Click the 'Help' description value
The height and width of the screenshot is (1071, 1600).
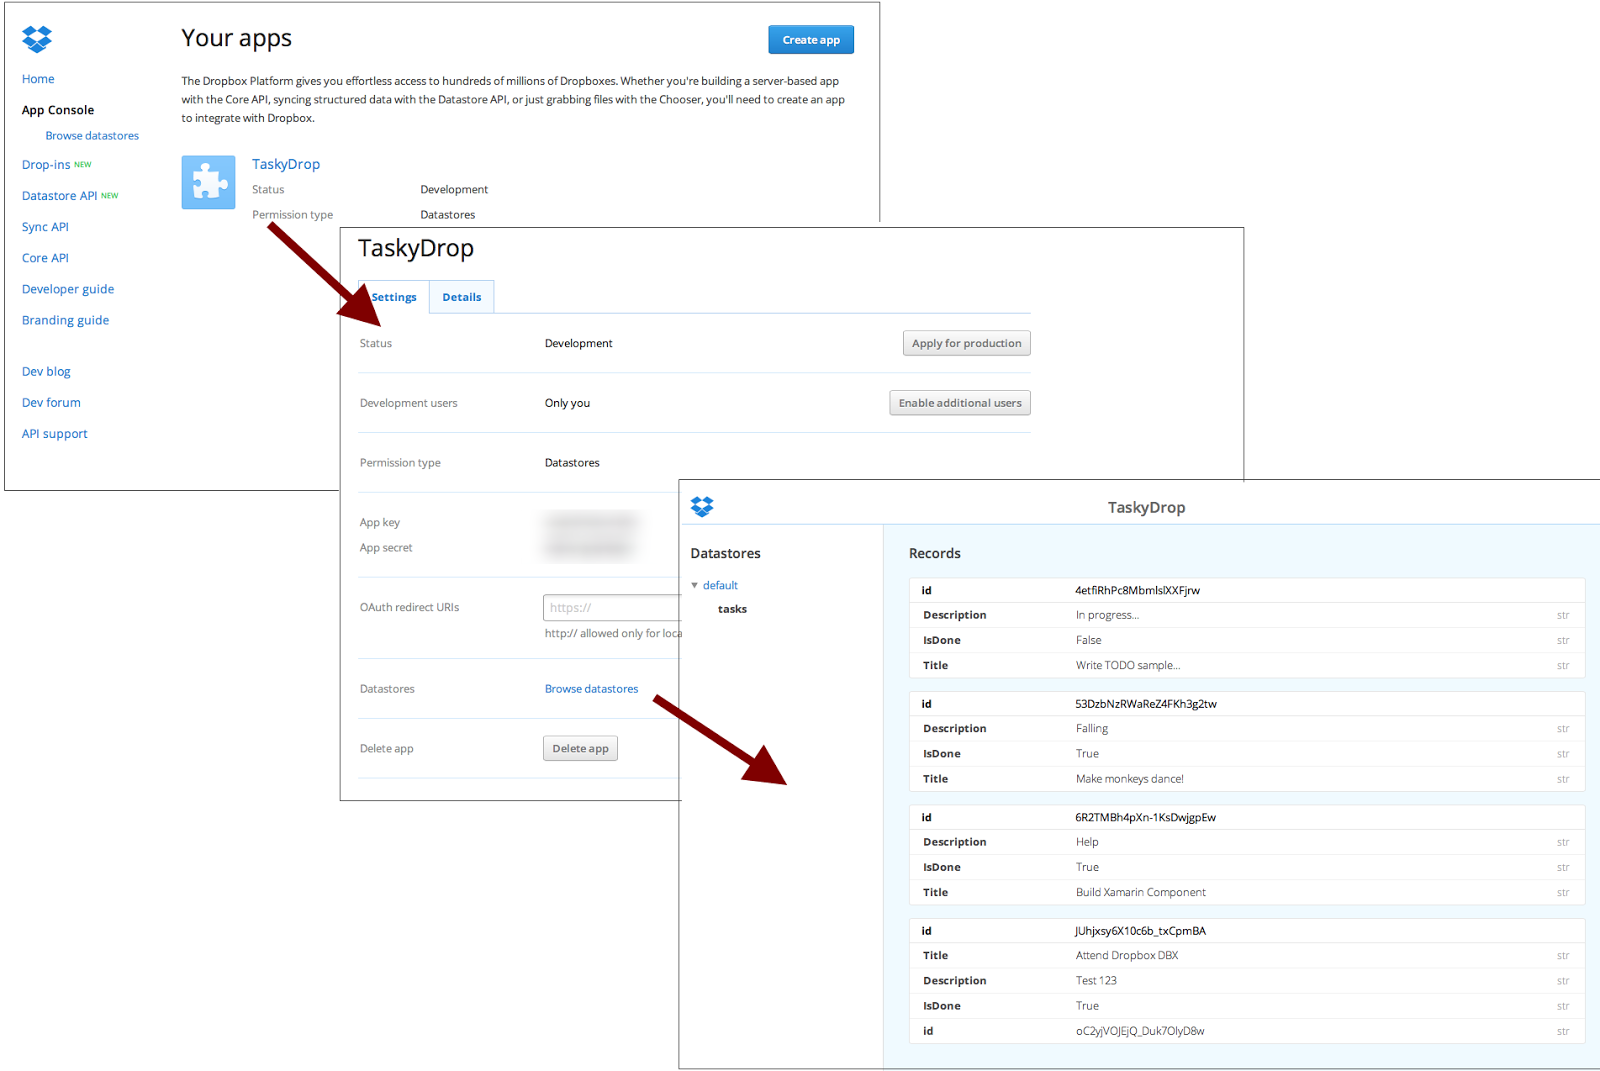(1087, 842)
